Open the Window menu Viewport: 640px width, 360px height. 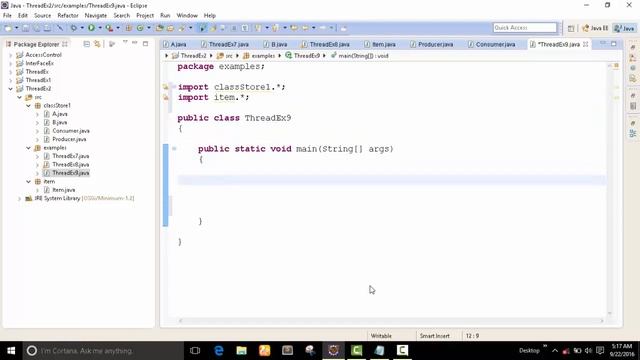pos(187,16)
